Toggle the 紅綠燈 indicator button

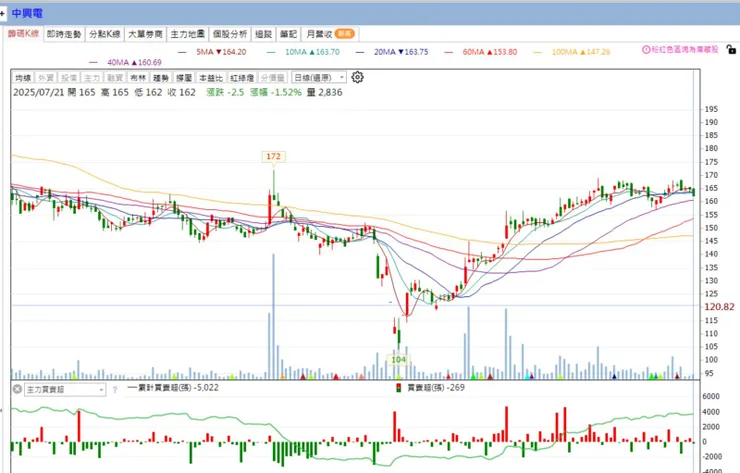[x=242, y=77]
